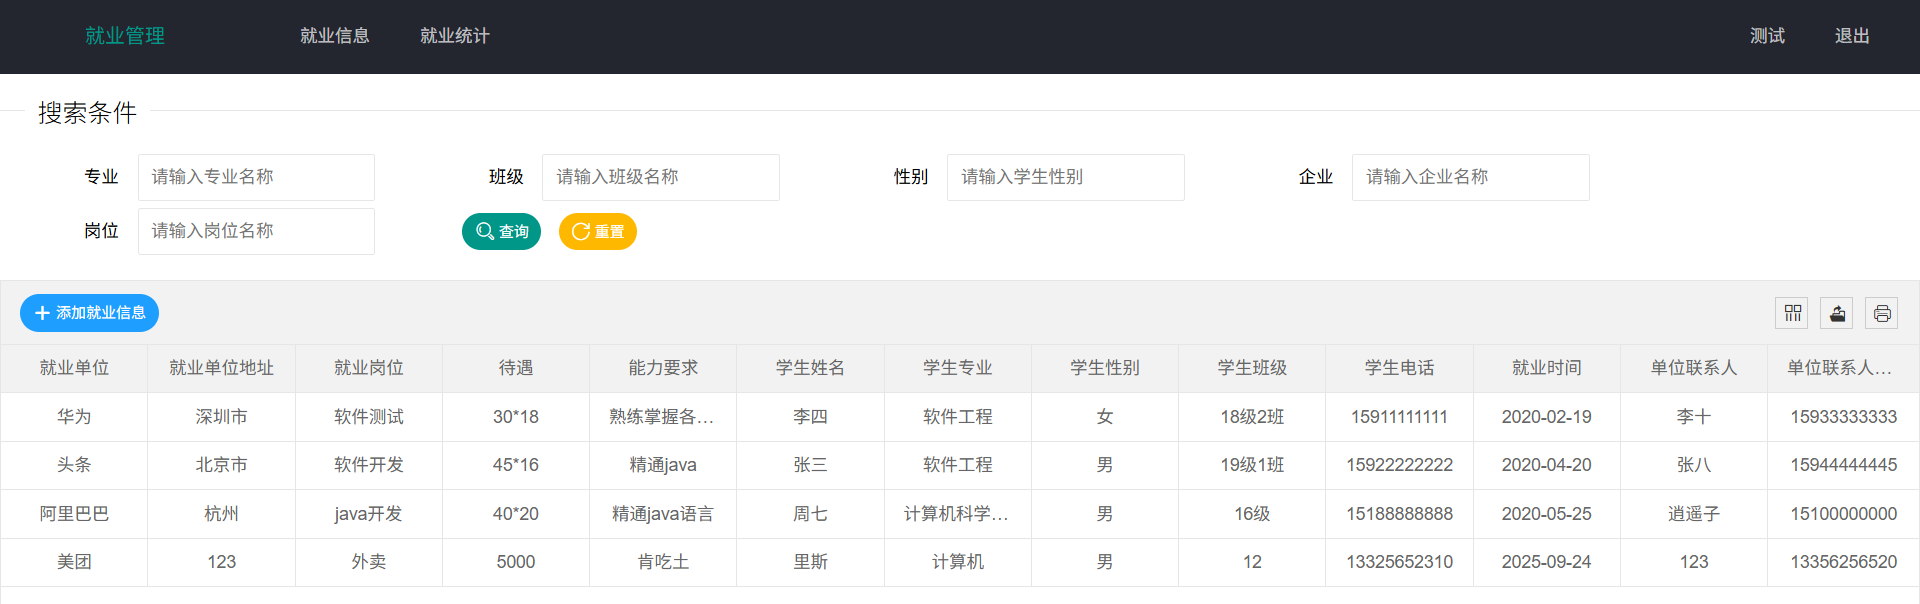
Task: Click the 18级2班 class cell
Action: tap(1252, 417)
